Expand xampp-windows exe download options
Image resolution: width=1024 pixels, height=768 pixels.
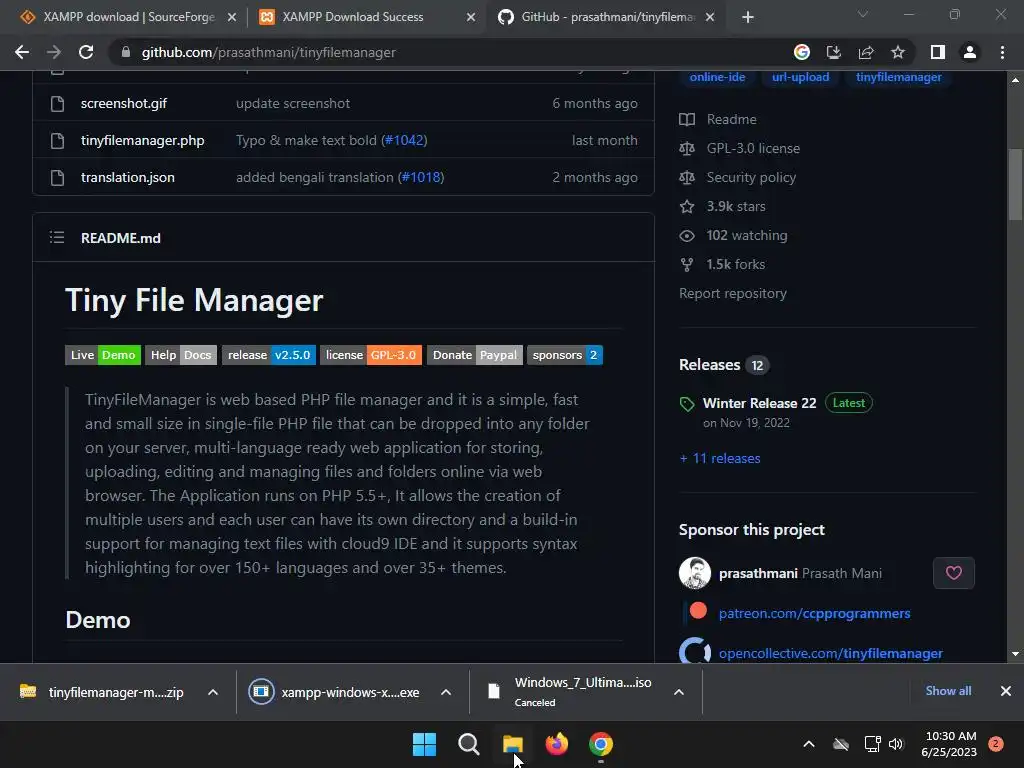[x=446, y=692]
